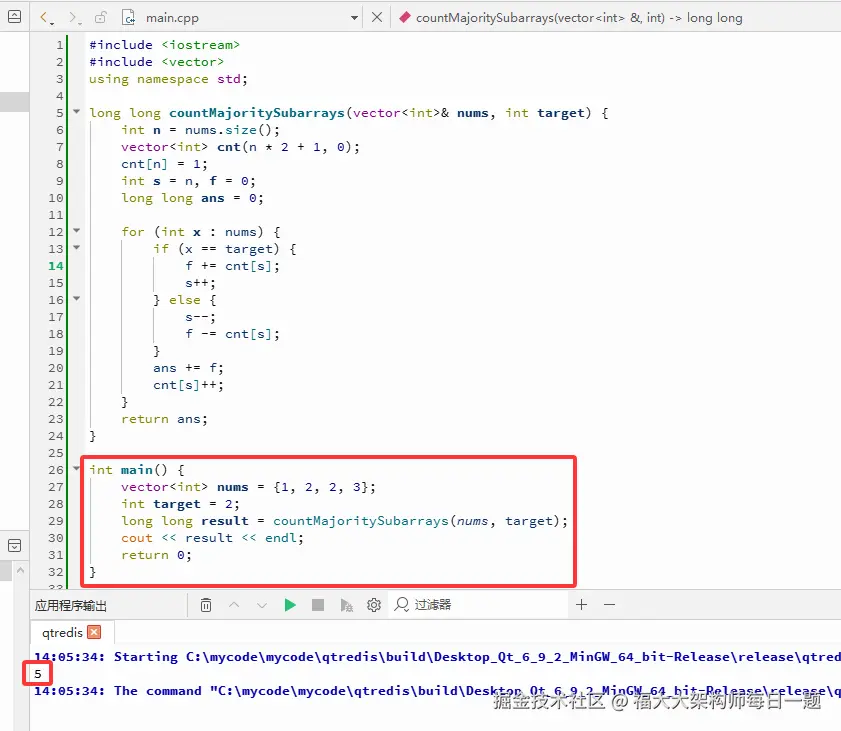841x731 pixels.
Task: Click 'cout << result << endl;' line
Action: point(212,538)
